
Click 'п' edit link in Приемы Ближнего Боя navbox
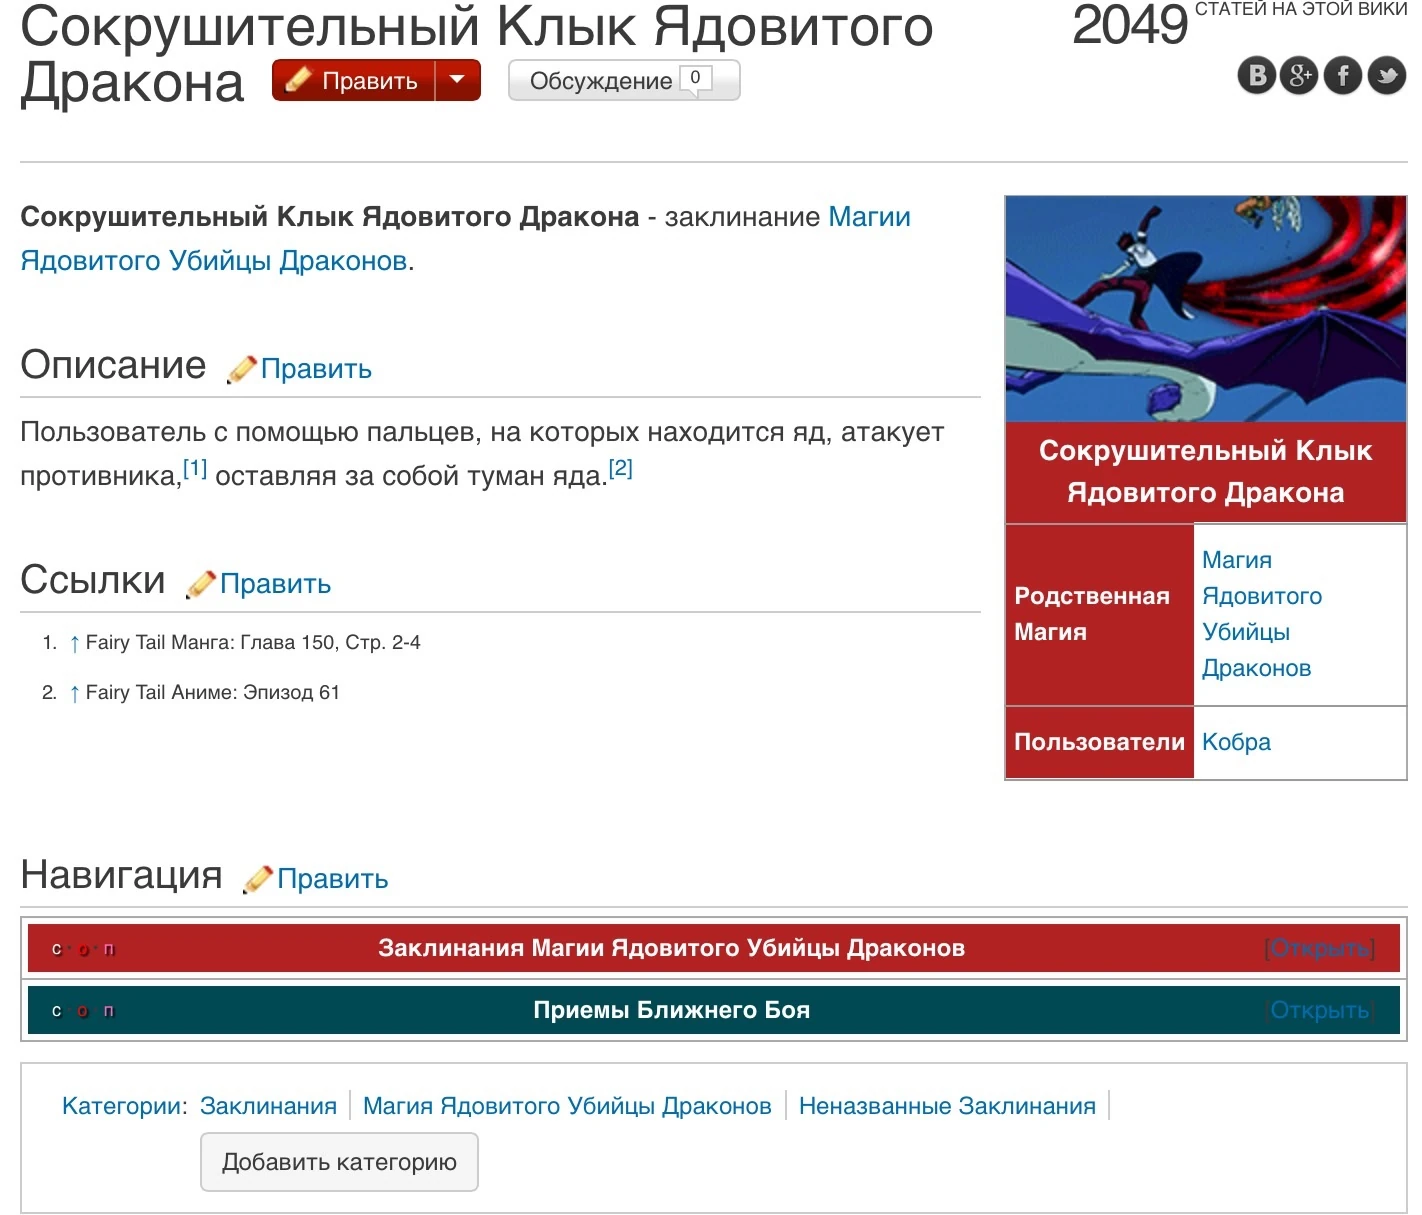(109, 1011)
